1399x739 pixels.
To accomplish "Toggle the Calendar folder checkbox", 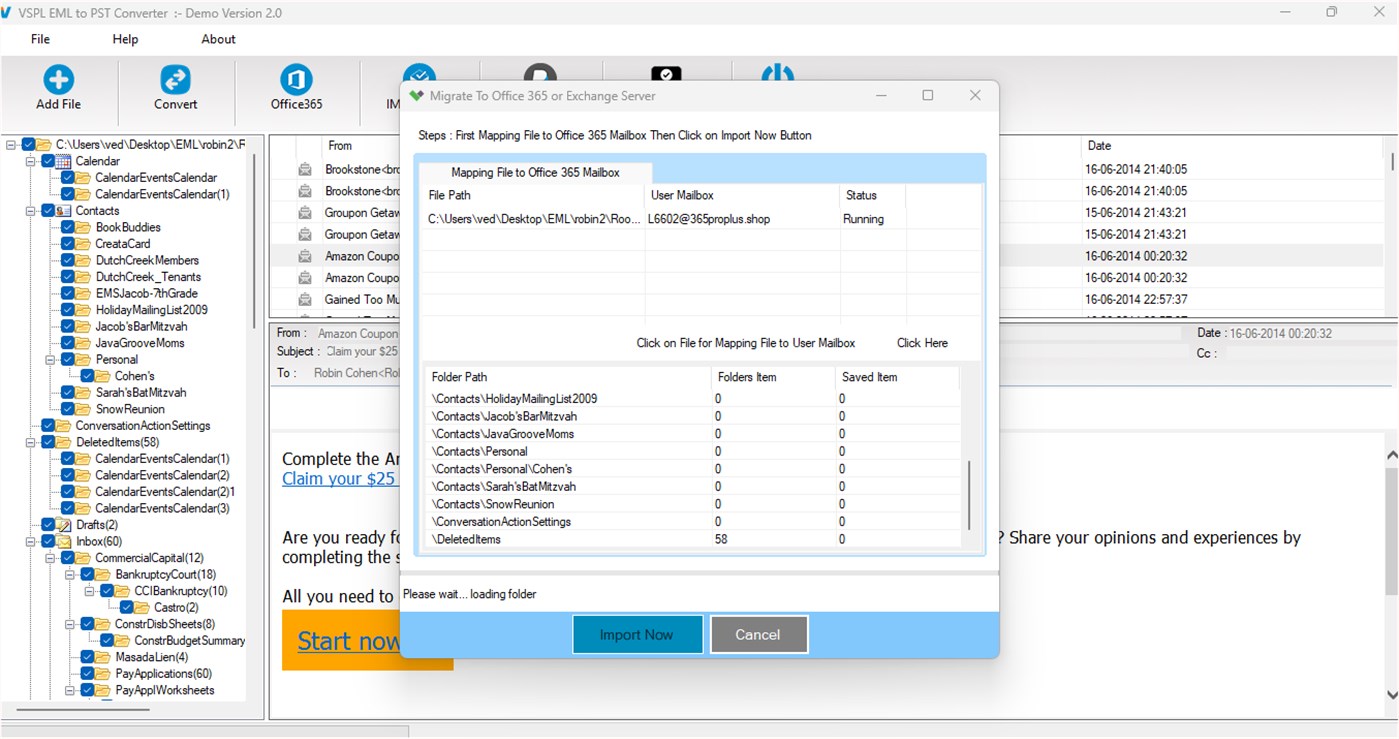I will click(x=46, y=161).
